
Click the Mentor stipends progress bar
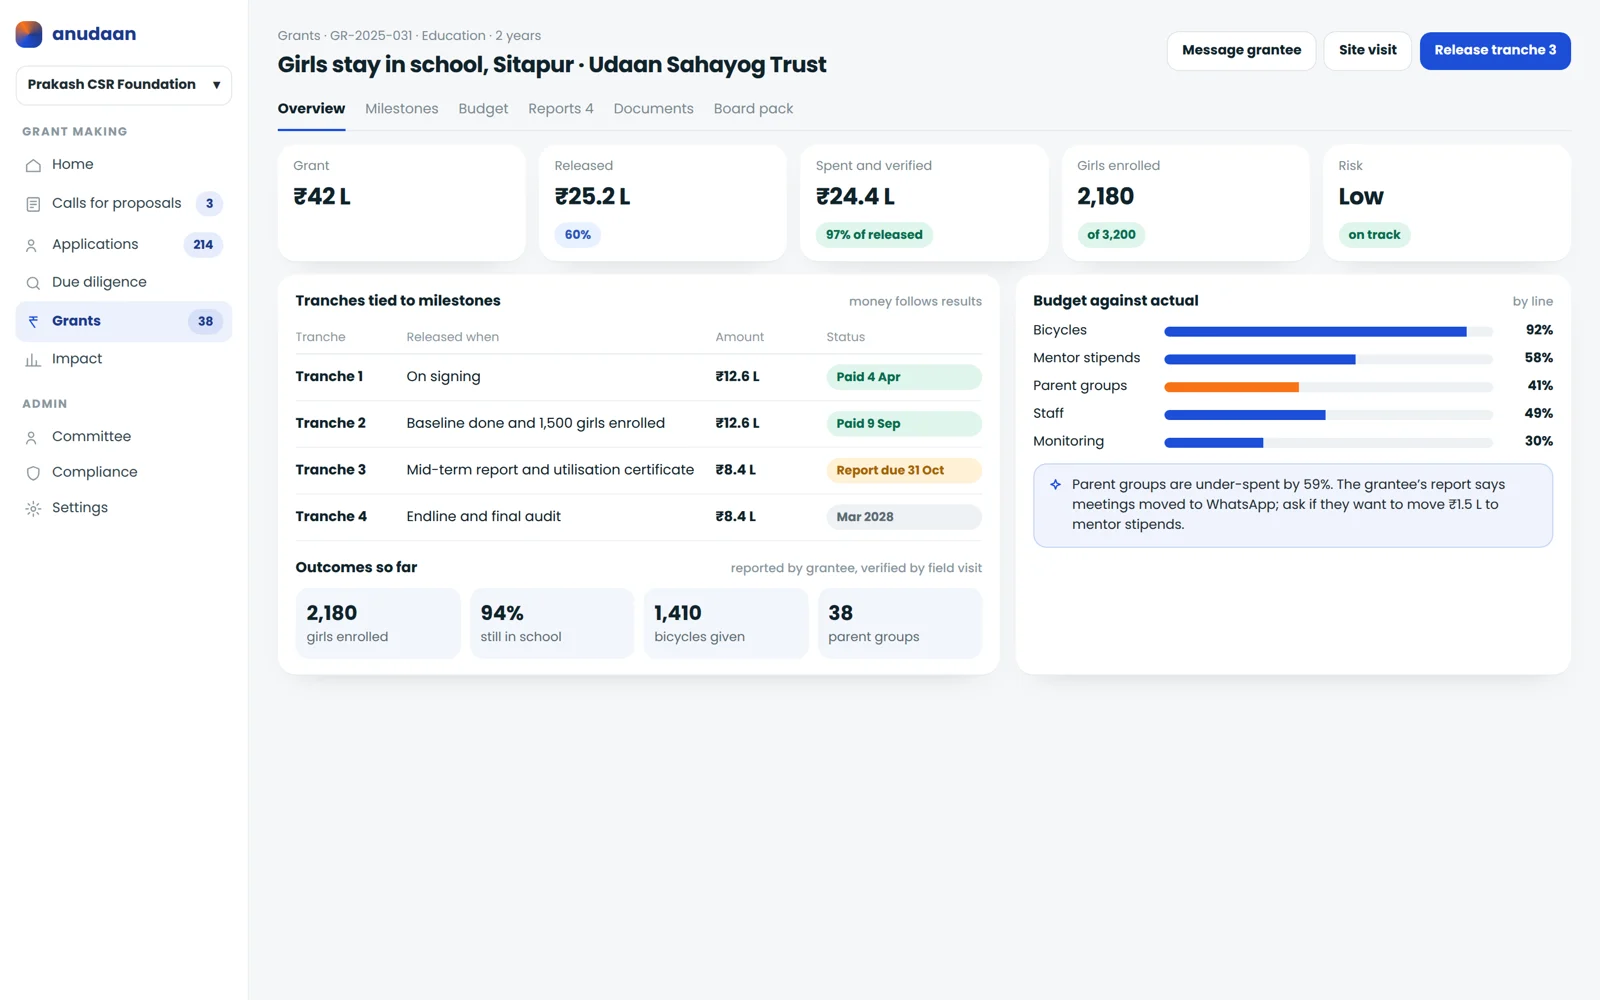[x=1328, y=359]
